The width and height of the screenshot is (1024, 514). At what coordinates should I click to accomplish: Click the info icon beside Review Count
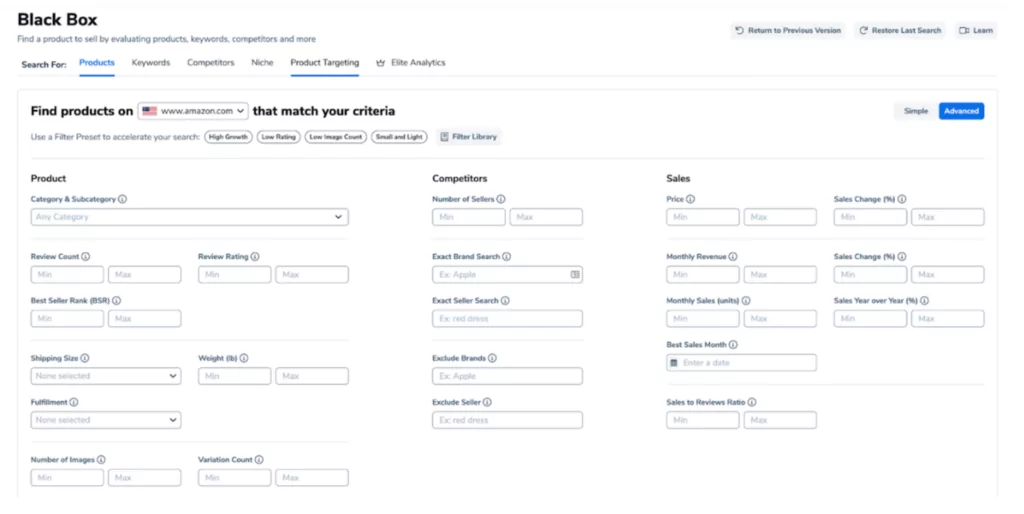[x=86, y=257]
